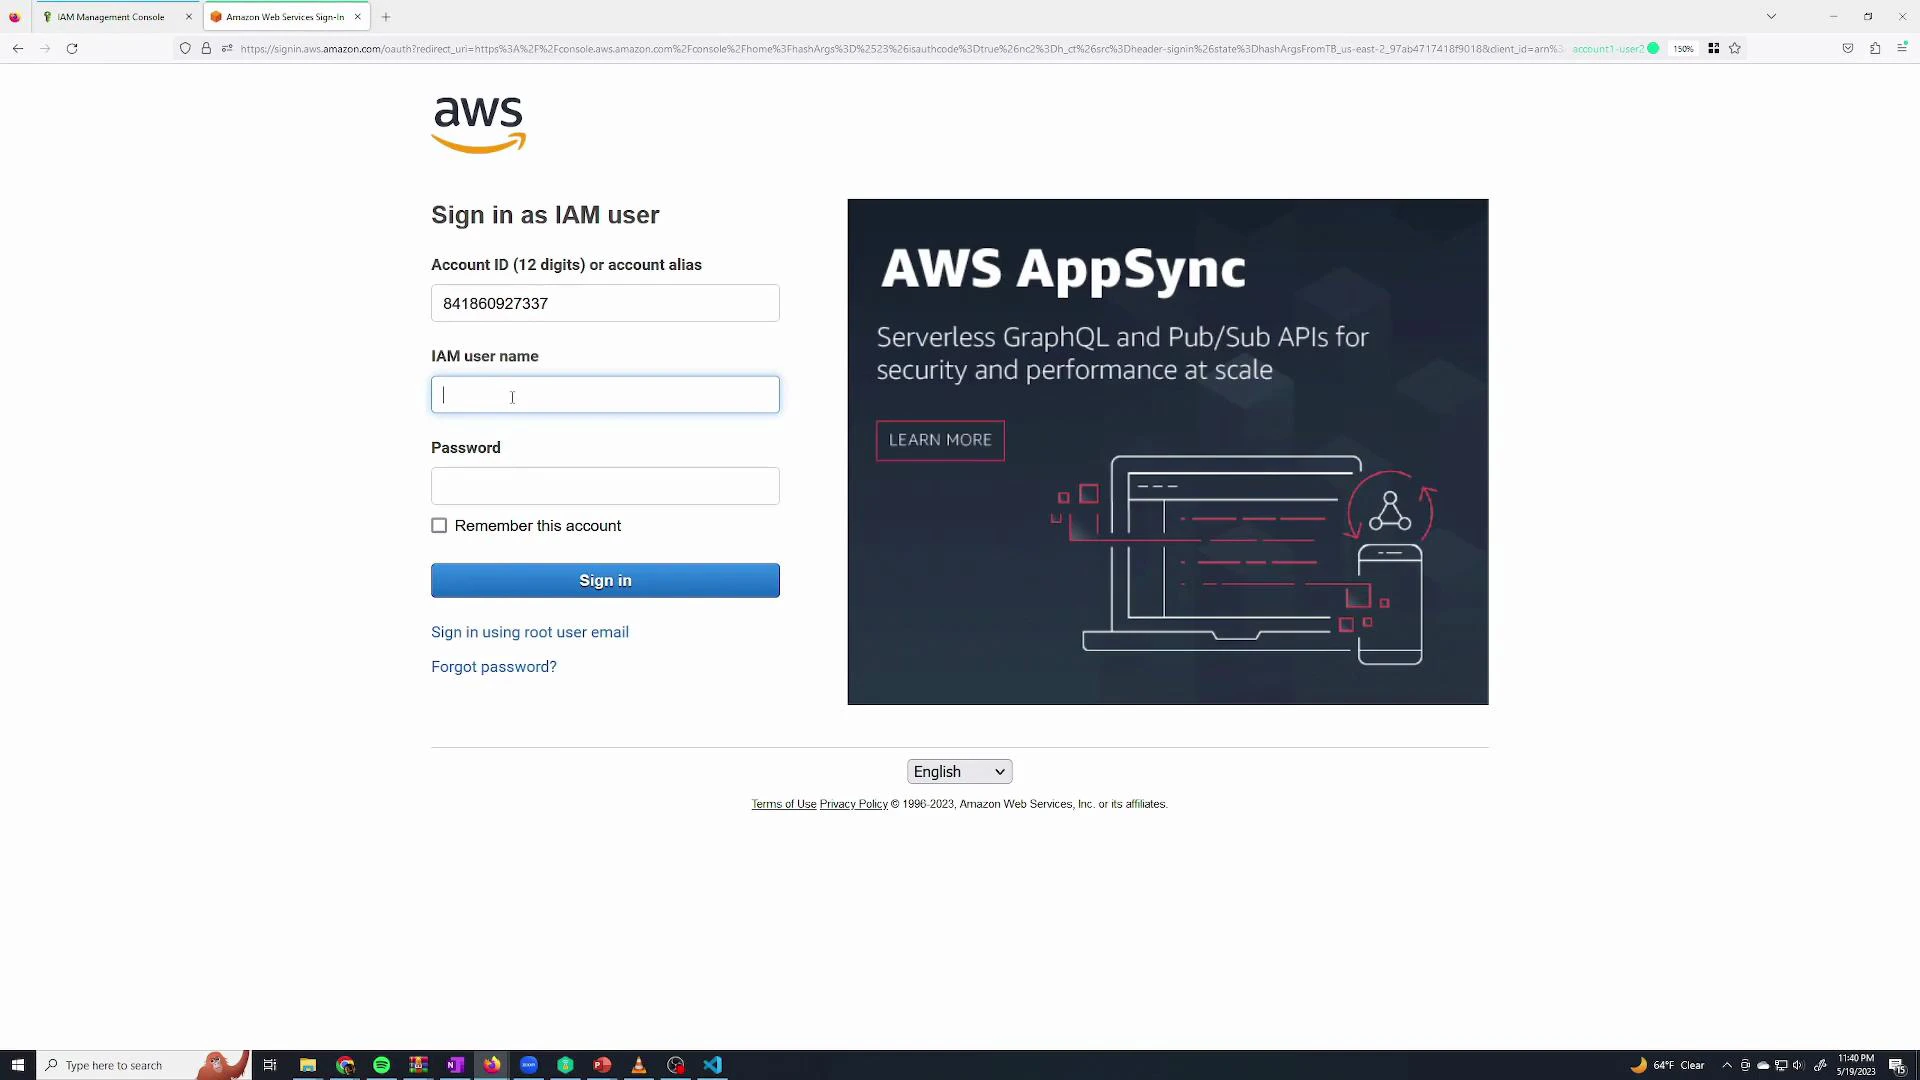Image resolution: width=1920 pixels, height=1080 pixels.
Task: Click the shield tracking protection icon
Action: click(x=184, y=48)
